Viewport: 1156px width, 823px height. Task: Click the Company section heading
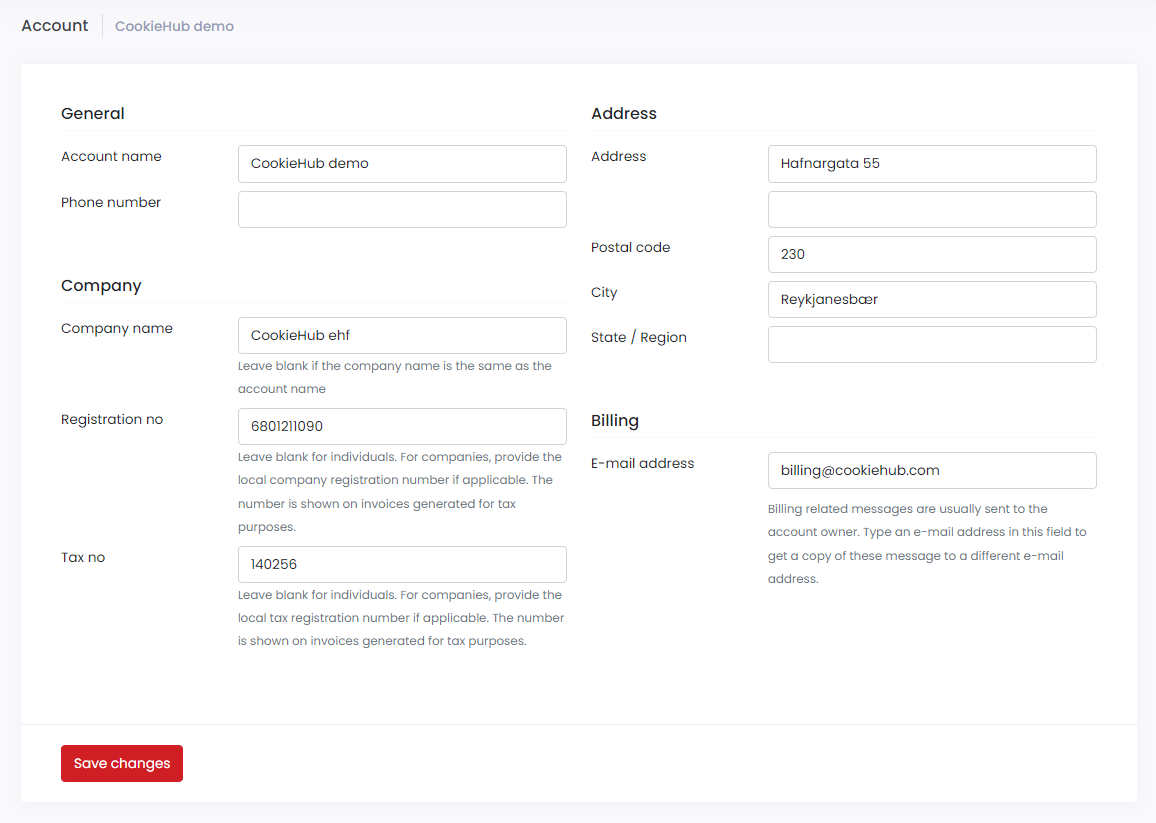[x=101, y=285]
